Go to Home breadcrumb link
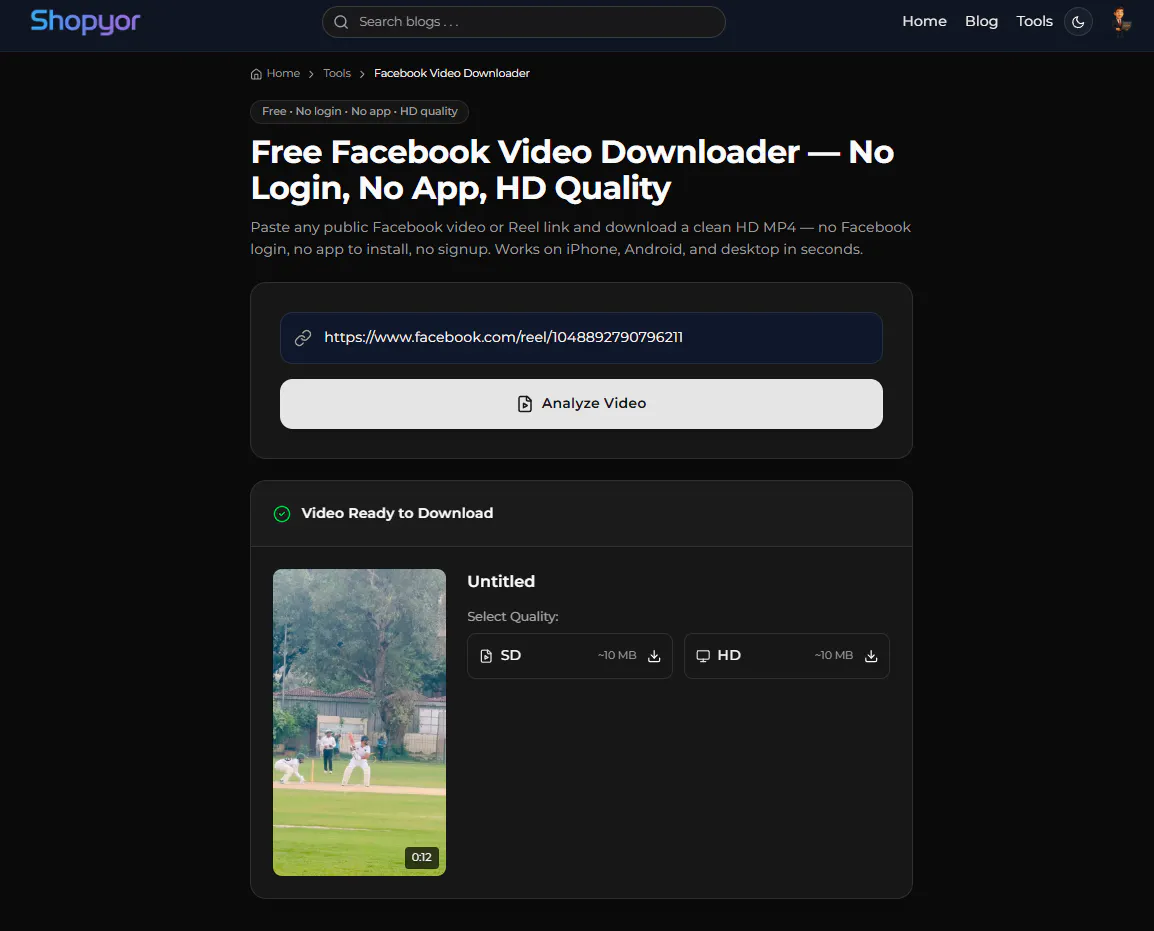The width and height of the screenshot is (1154, 931). pos(283,73)
